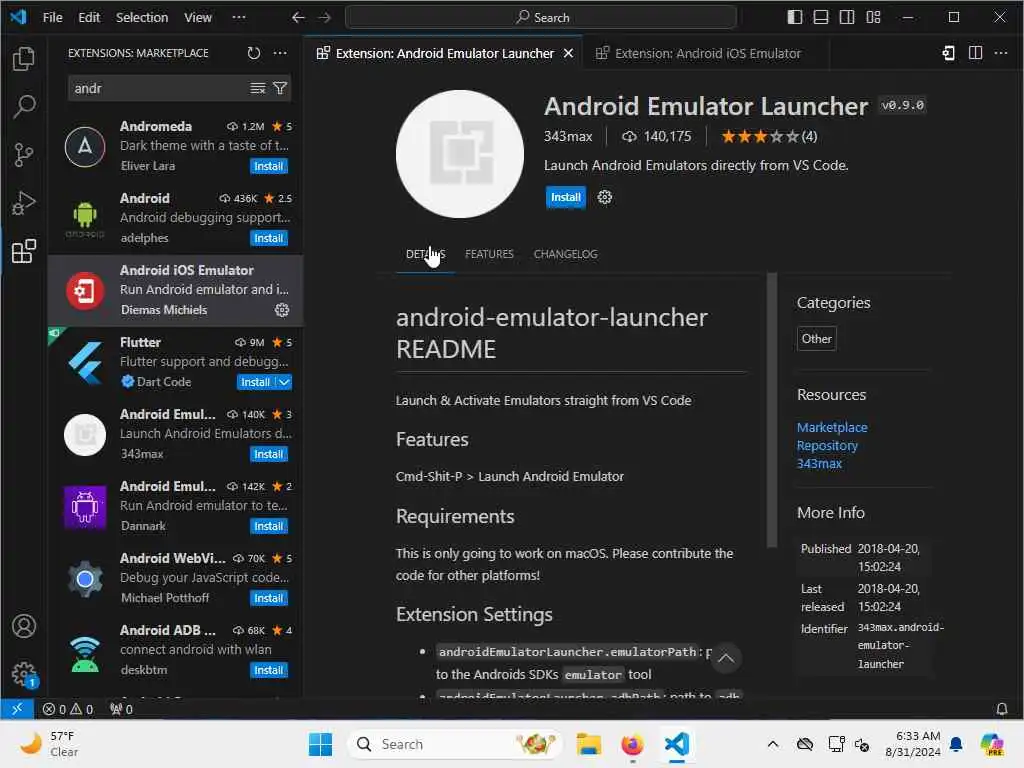Show hidden system tray icons

click(x=773, y=744)
